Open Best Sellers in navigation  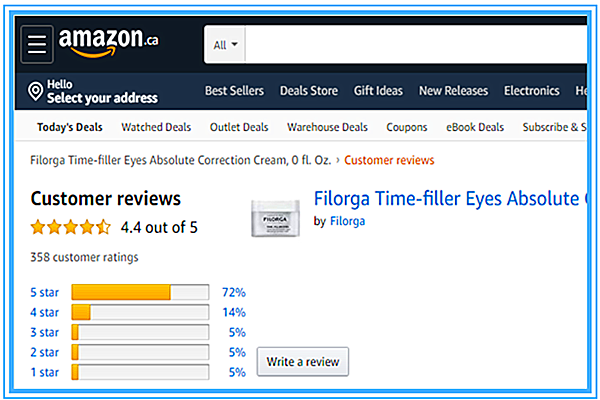(x=234, y=91)
